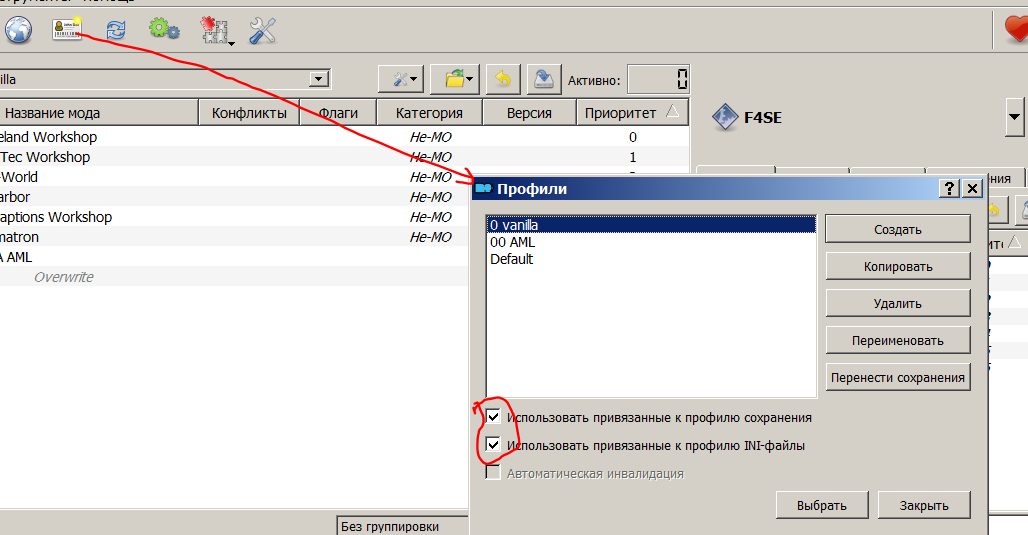Viewport: 1028px width, 535px height.
Task: Open the folder icon dropdown menu
Action: pyautogui.click(x=460, y=79)
